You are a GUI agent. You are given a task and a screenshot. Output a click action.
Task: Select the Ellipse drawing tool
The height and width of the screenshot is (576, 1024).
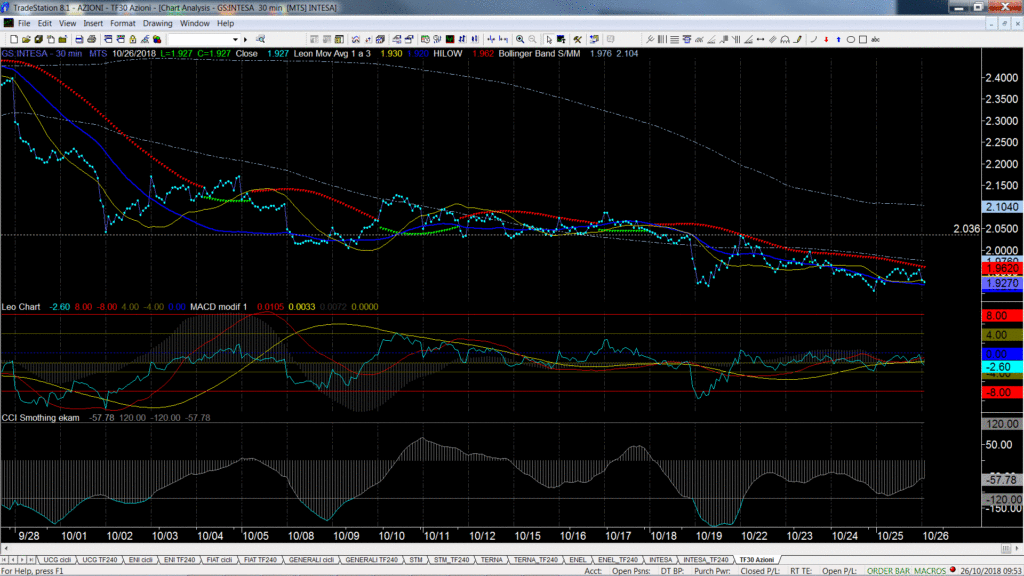tap(851, 40)
